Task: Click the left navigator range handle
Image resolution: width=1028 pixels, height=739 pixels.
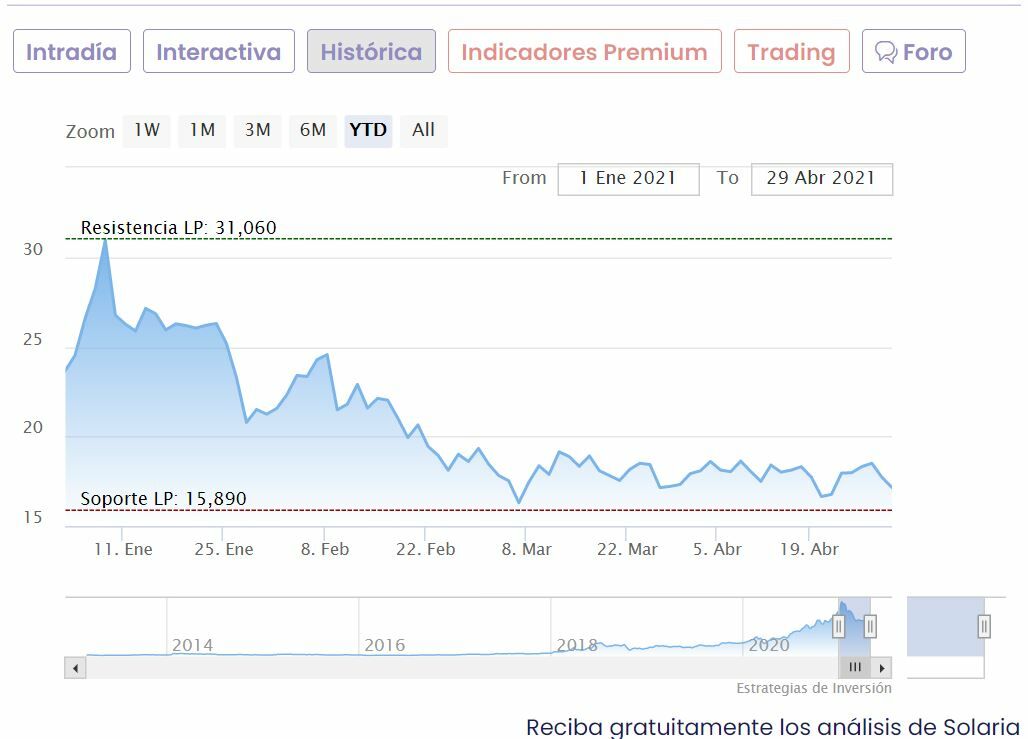Action: point(839,626)
